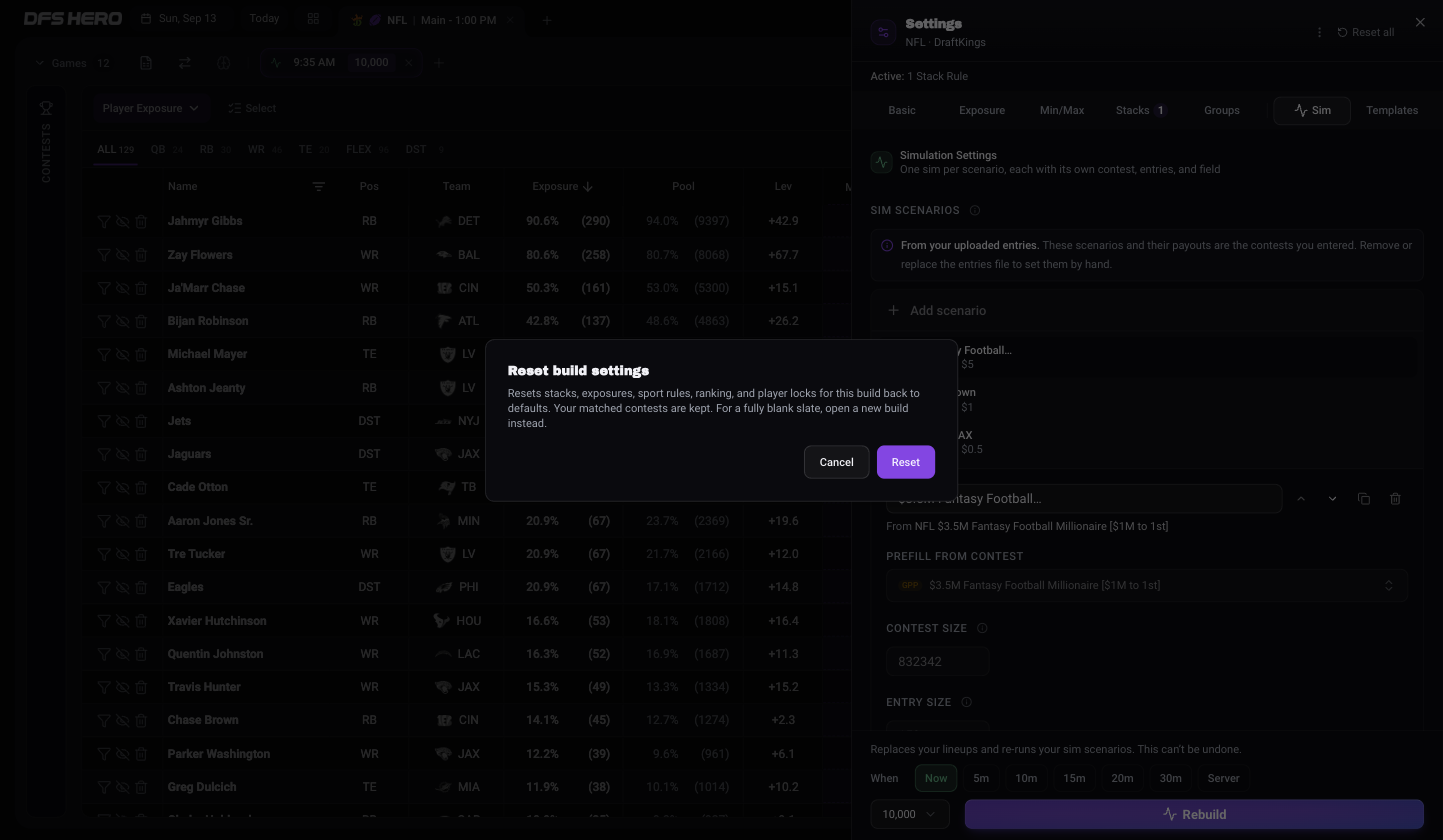
Task: Hide Jahmyr Gibbs with the eye-off icon
Action: click(x=122, y=221)
